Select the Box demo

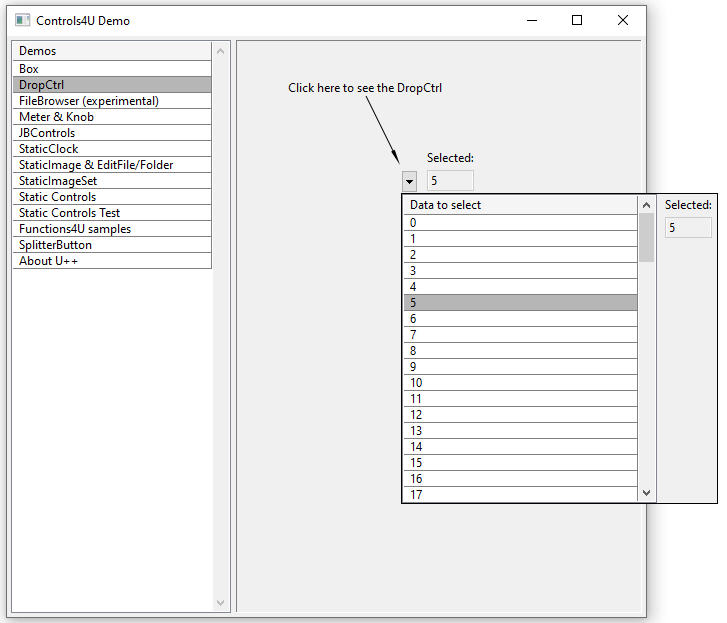(x=112, y=69)
